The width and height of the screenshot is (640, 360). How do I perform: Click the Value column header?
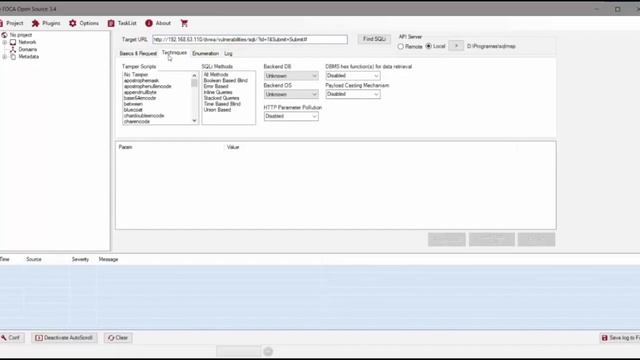point(233,147)
